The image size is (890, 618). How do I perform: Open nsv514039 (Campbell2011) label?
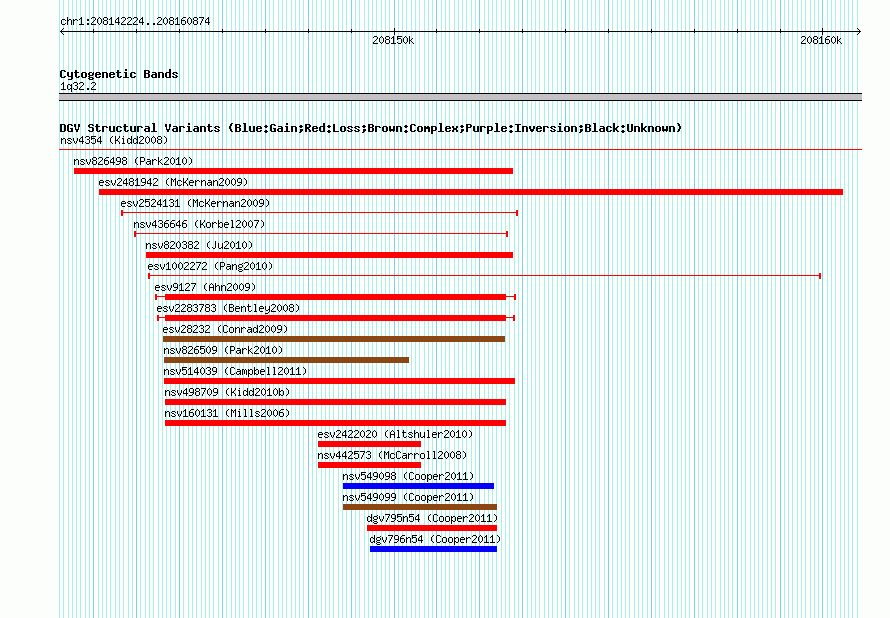click(x=236, y=371)
